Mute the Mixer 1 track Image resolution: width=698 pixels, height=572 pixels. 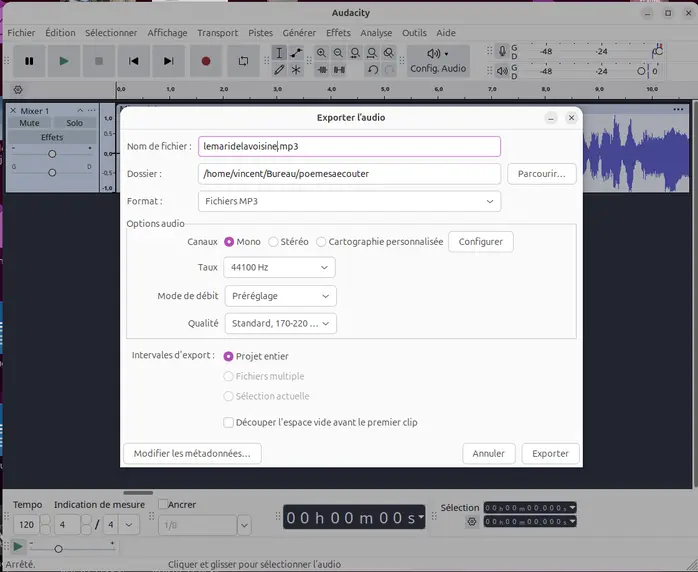(x=29, y=123)
